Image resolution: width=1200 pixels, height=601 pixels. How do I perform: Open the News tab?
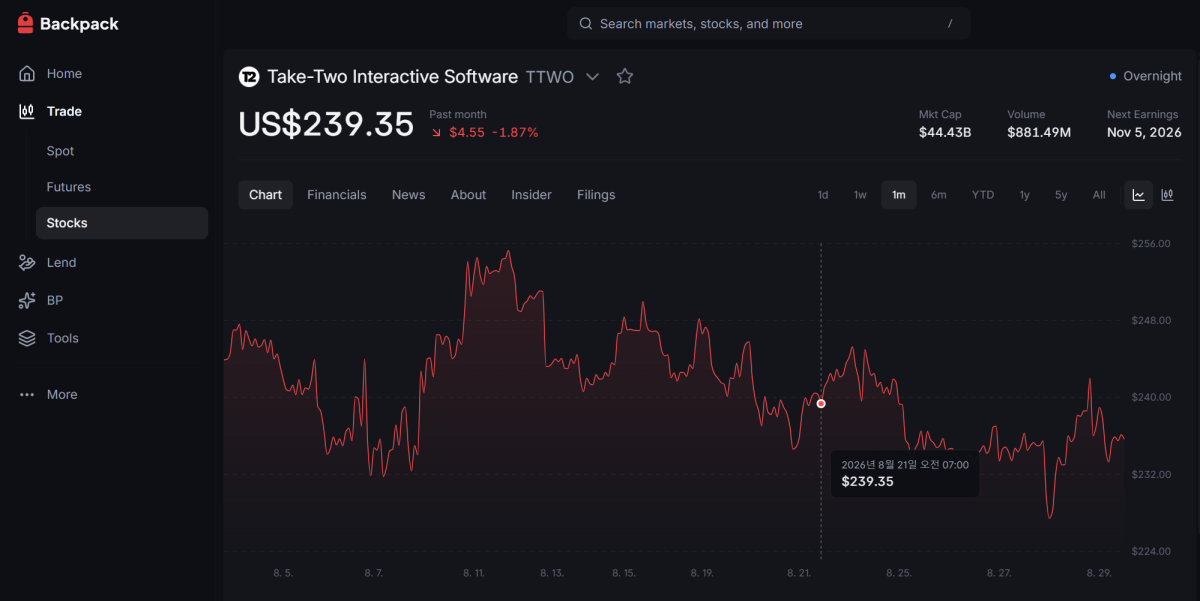pos(408,195)
